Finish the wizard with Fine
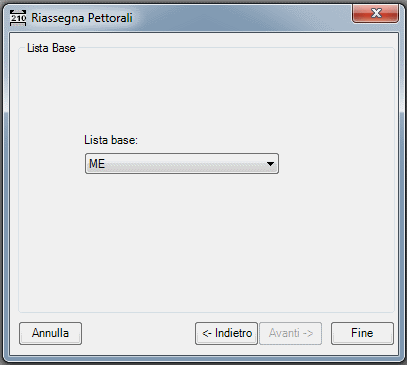407x365 pixels. [362, 333]
